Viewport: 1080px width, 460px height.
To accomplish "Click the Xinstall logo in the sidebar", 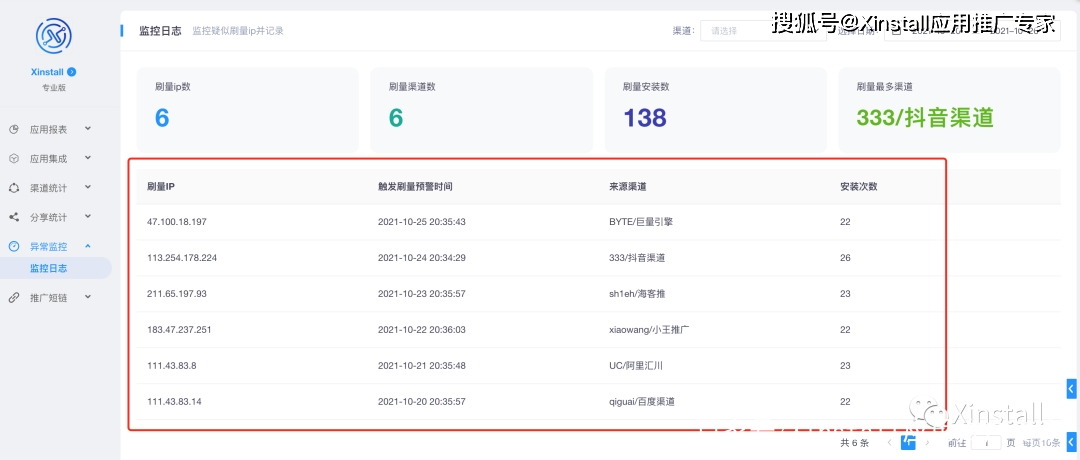I will click(54, 36).
